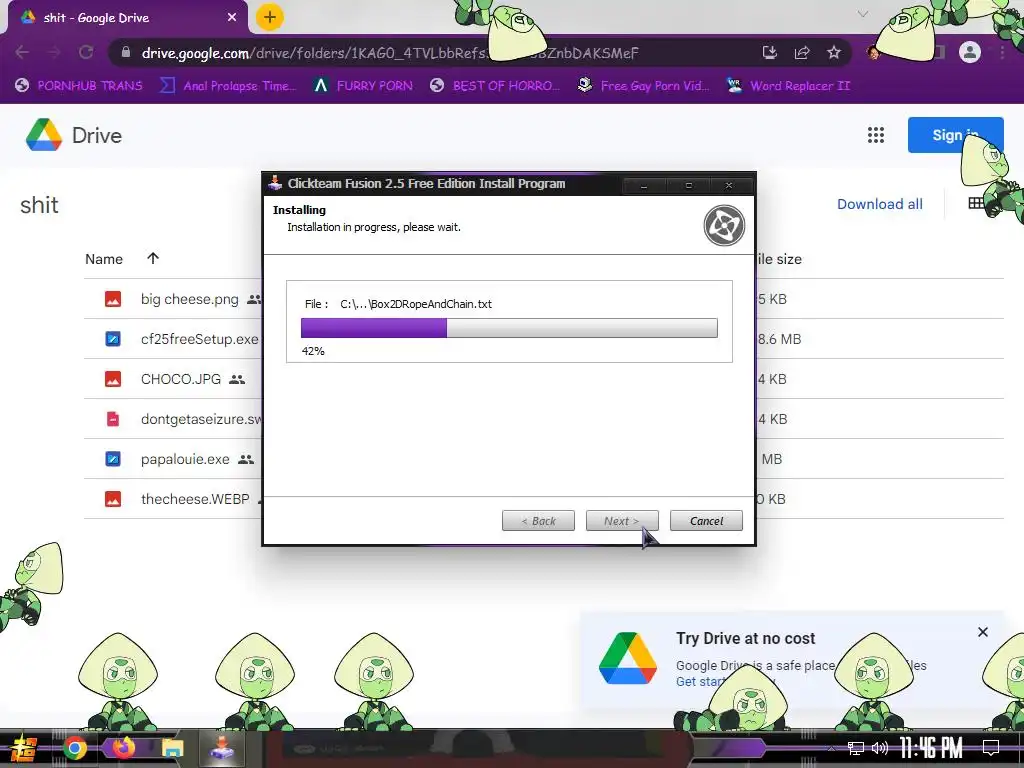This screenshot has width=1024, height=768.
Task: Open File Explorer from taskbar
Action: (x=172, y=748)
